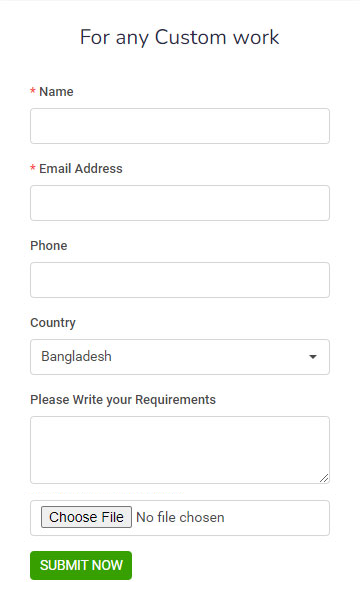Click the 'No file chosen' text

180,517
